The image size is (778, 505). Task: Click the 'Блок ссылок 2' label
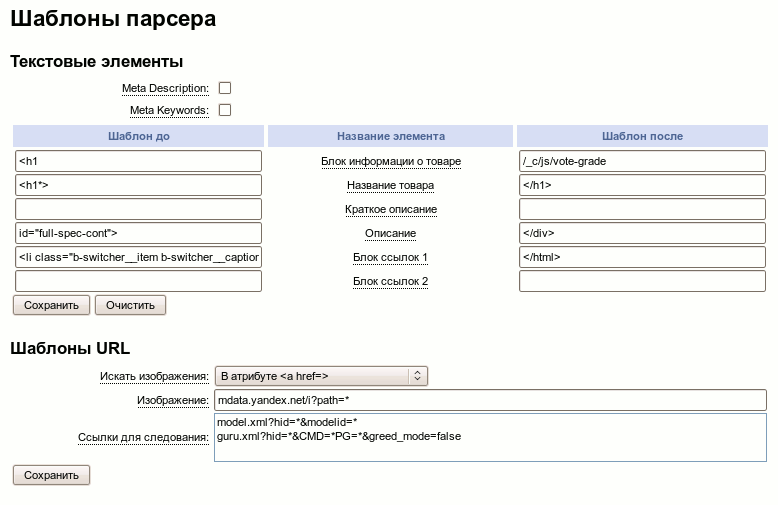pyautogui.click(x=390, y=281)
